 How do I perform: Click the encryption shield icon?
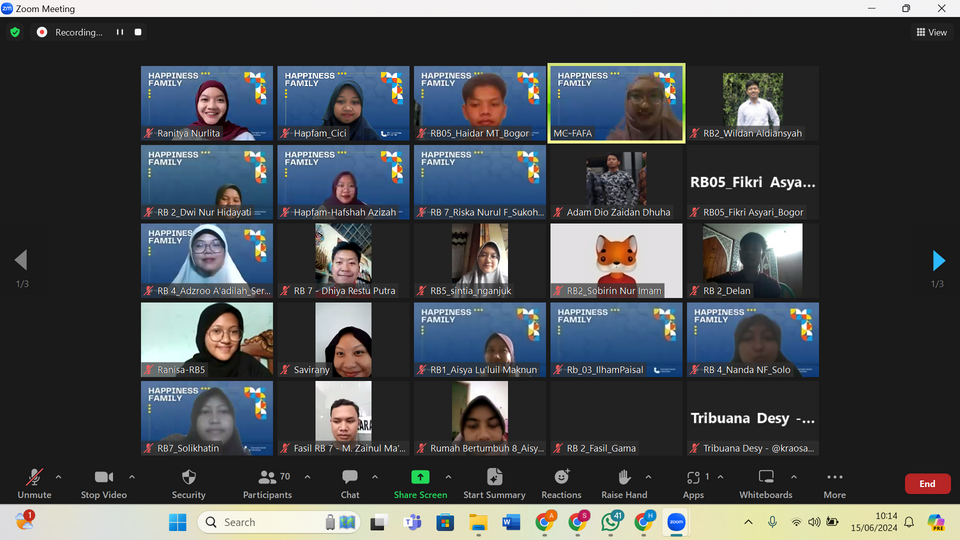(15, 32)
